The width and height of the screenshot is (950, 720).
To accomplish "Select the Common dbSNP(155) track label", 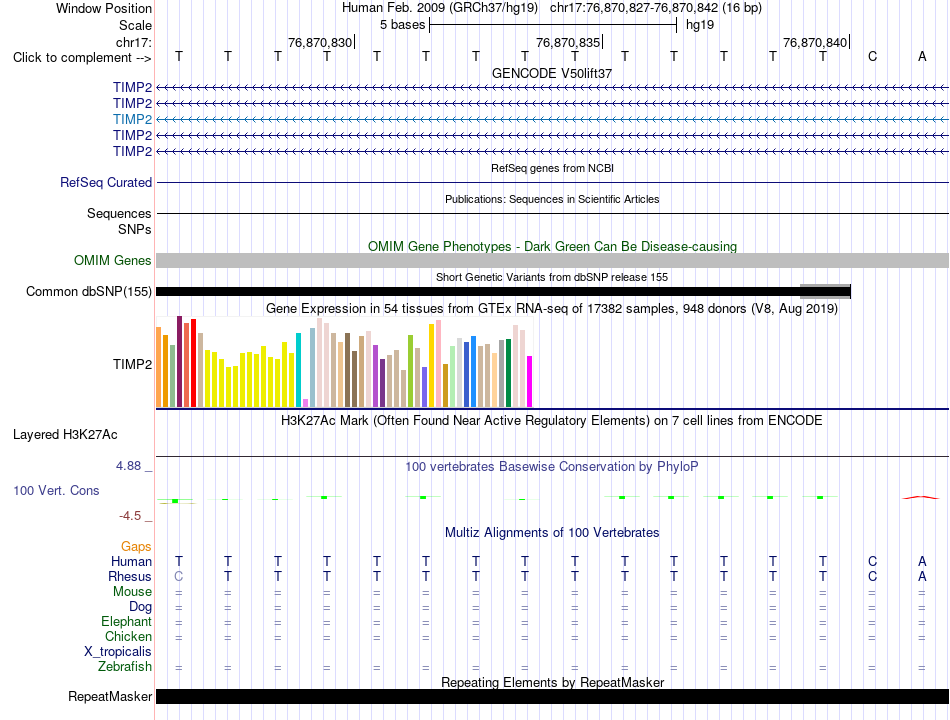I will 89,292.
